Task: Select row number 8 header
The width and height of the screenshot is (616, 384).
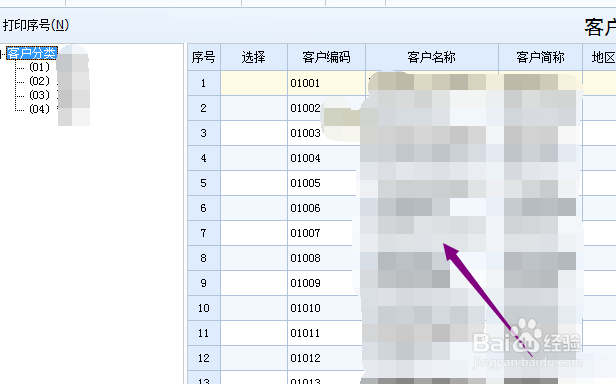Action: (204, 258)
